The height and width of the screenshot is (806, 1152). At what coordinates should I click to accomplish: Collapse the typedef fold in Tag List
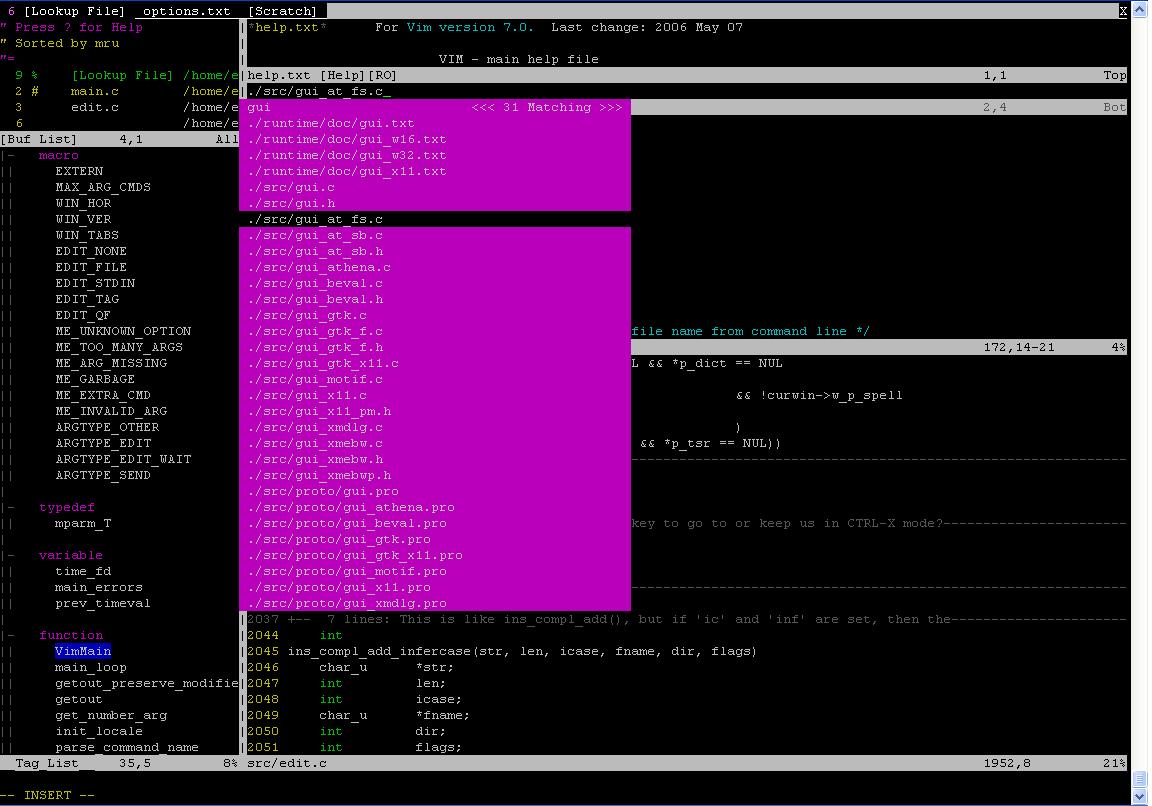point(11,507)
